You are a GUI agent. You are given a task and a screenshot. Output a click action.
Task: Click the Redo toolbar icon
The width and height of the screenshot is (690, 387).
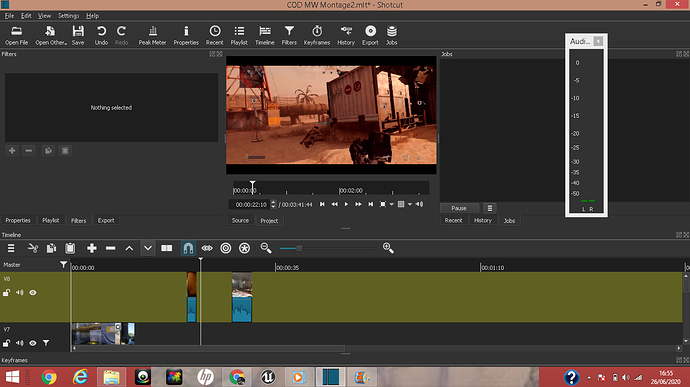click(x=121, y=35)
